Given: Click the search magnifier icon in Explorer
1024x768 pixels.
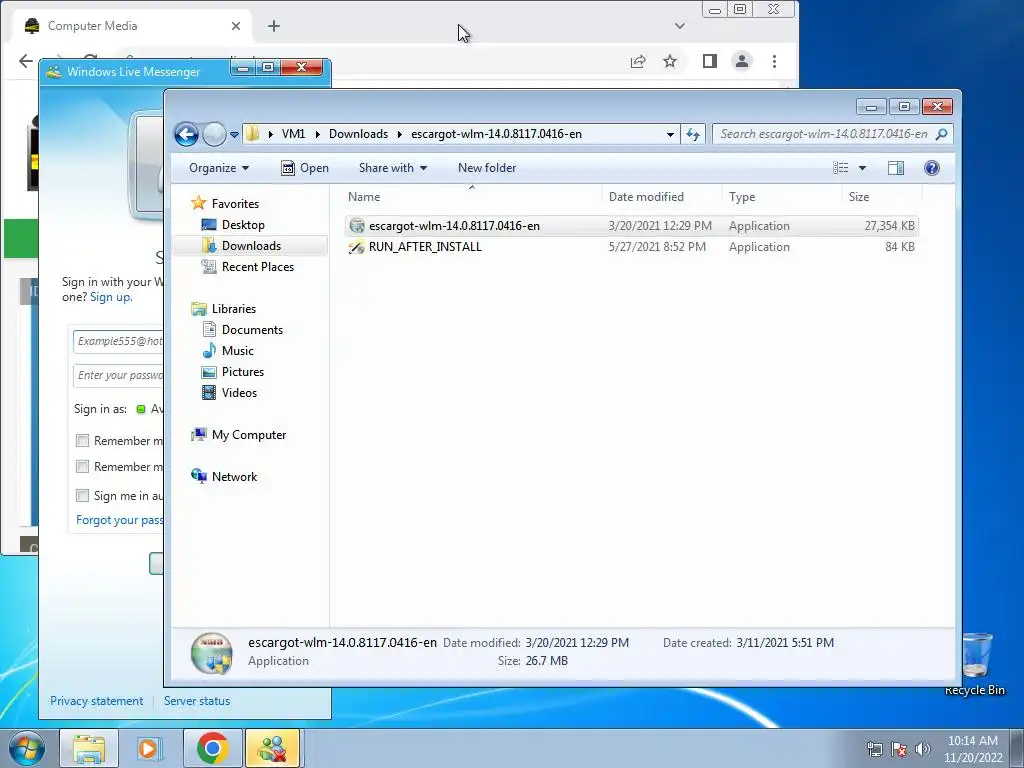Looking at the screenshot, I should click(941, 134).
